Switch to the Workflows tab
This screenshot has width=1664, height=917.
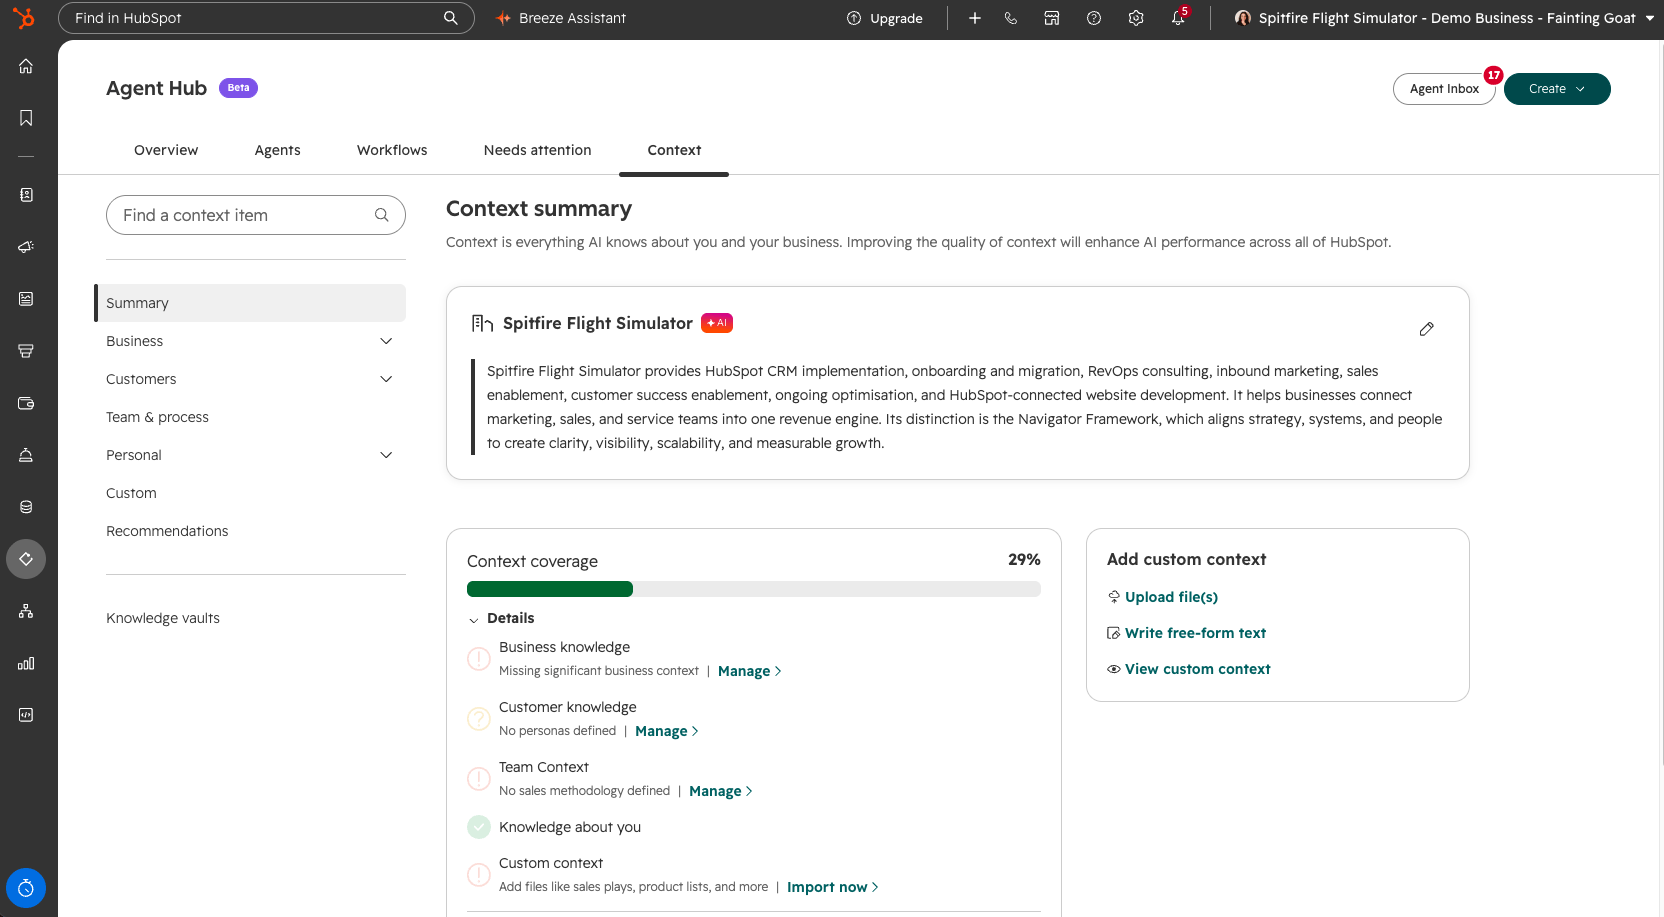(x=392, y=150)
